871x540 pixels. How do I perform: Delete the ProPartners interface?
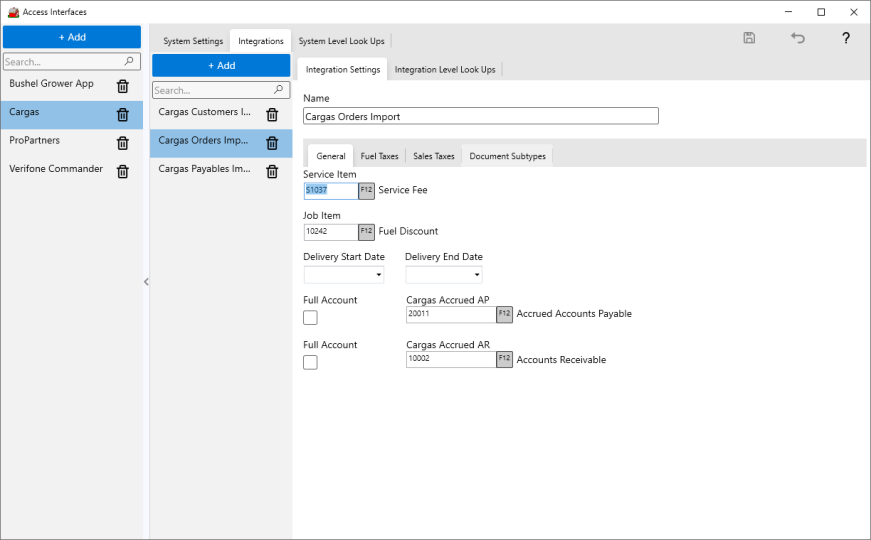click(123, 143)
